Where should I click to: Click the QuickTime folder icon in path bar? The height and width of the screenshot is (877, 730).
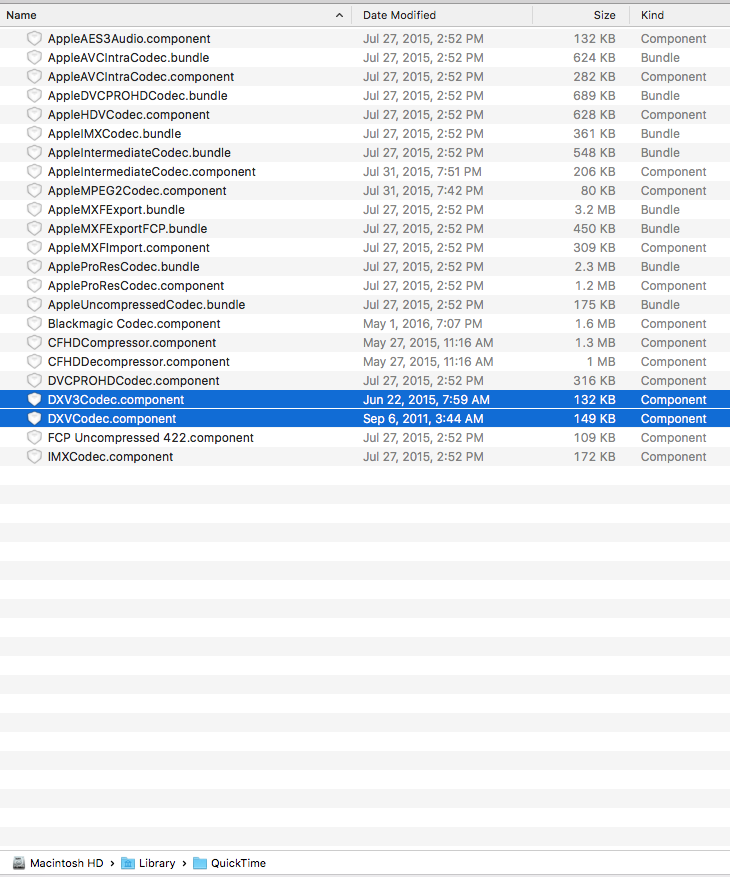point(200,863)
